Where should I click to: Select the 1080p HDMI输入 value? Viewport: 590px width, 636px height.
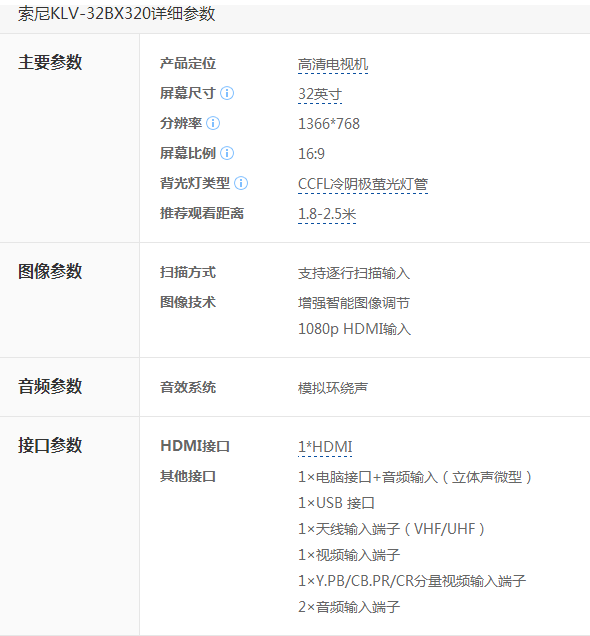tap(354, 329)
